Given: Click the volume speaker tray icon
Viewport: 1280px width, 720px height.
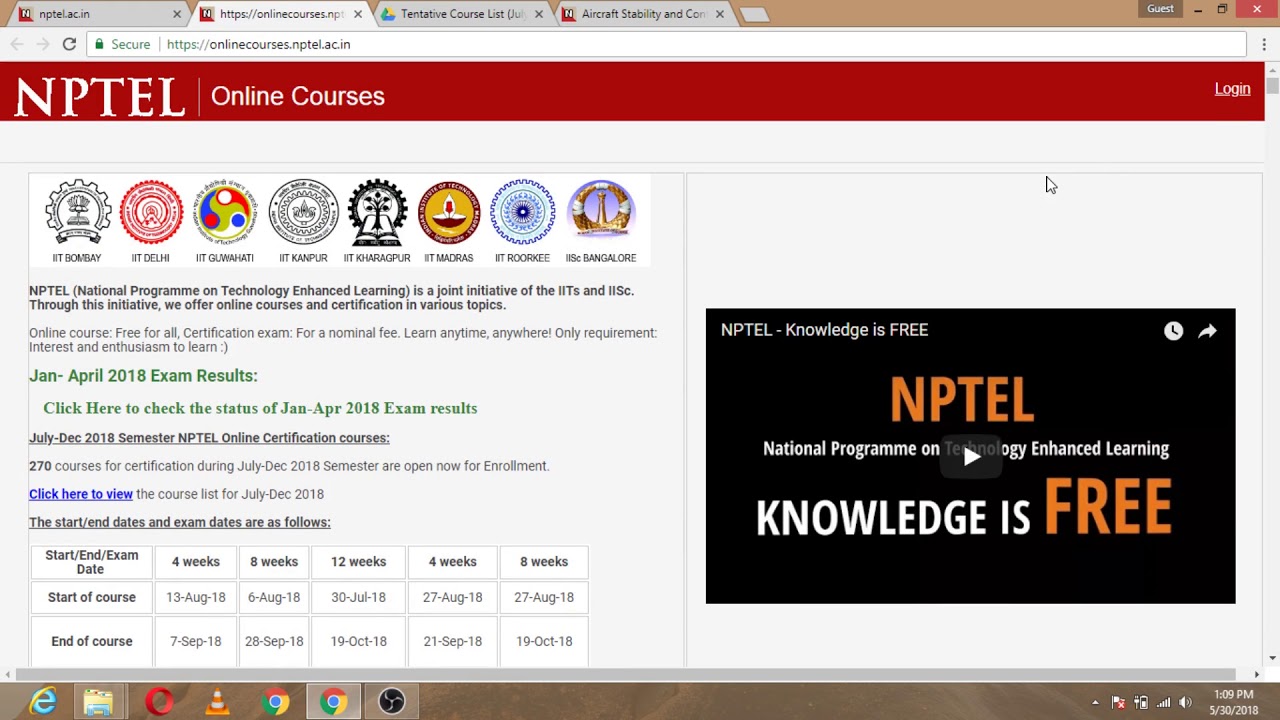Looking at the screenshot, I should (1186, 703).
